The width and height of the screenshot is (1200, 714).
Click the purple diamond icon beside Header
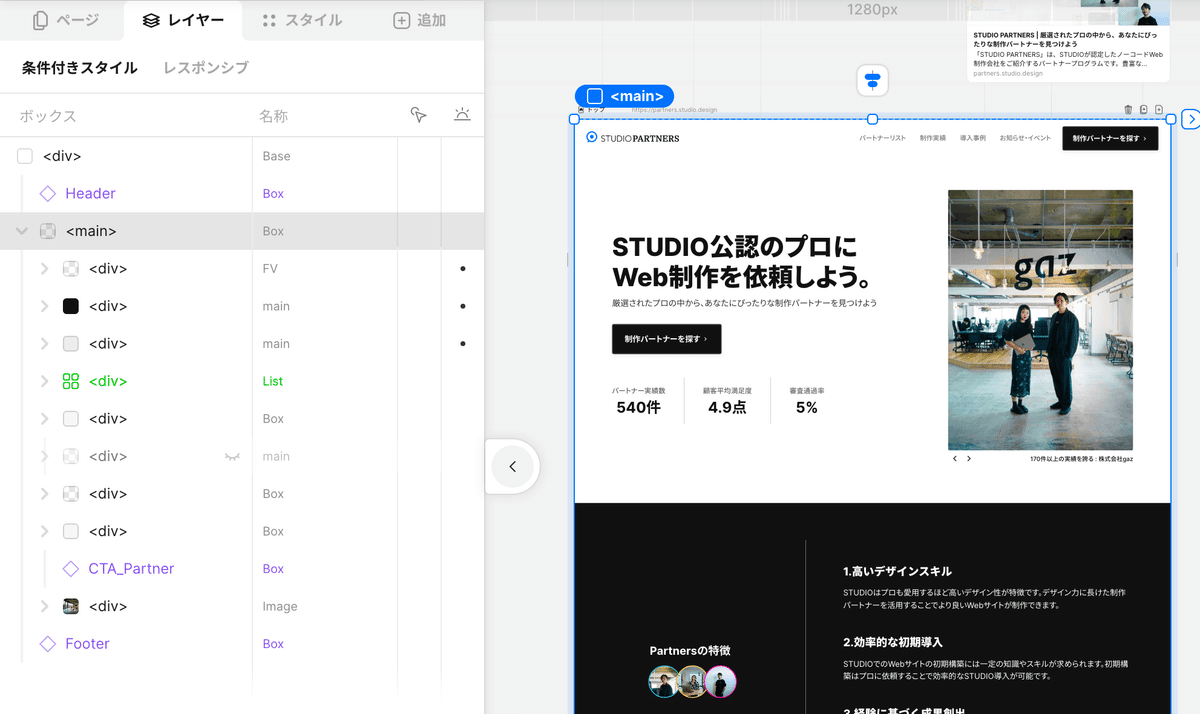[x=47, y=193]
